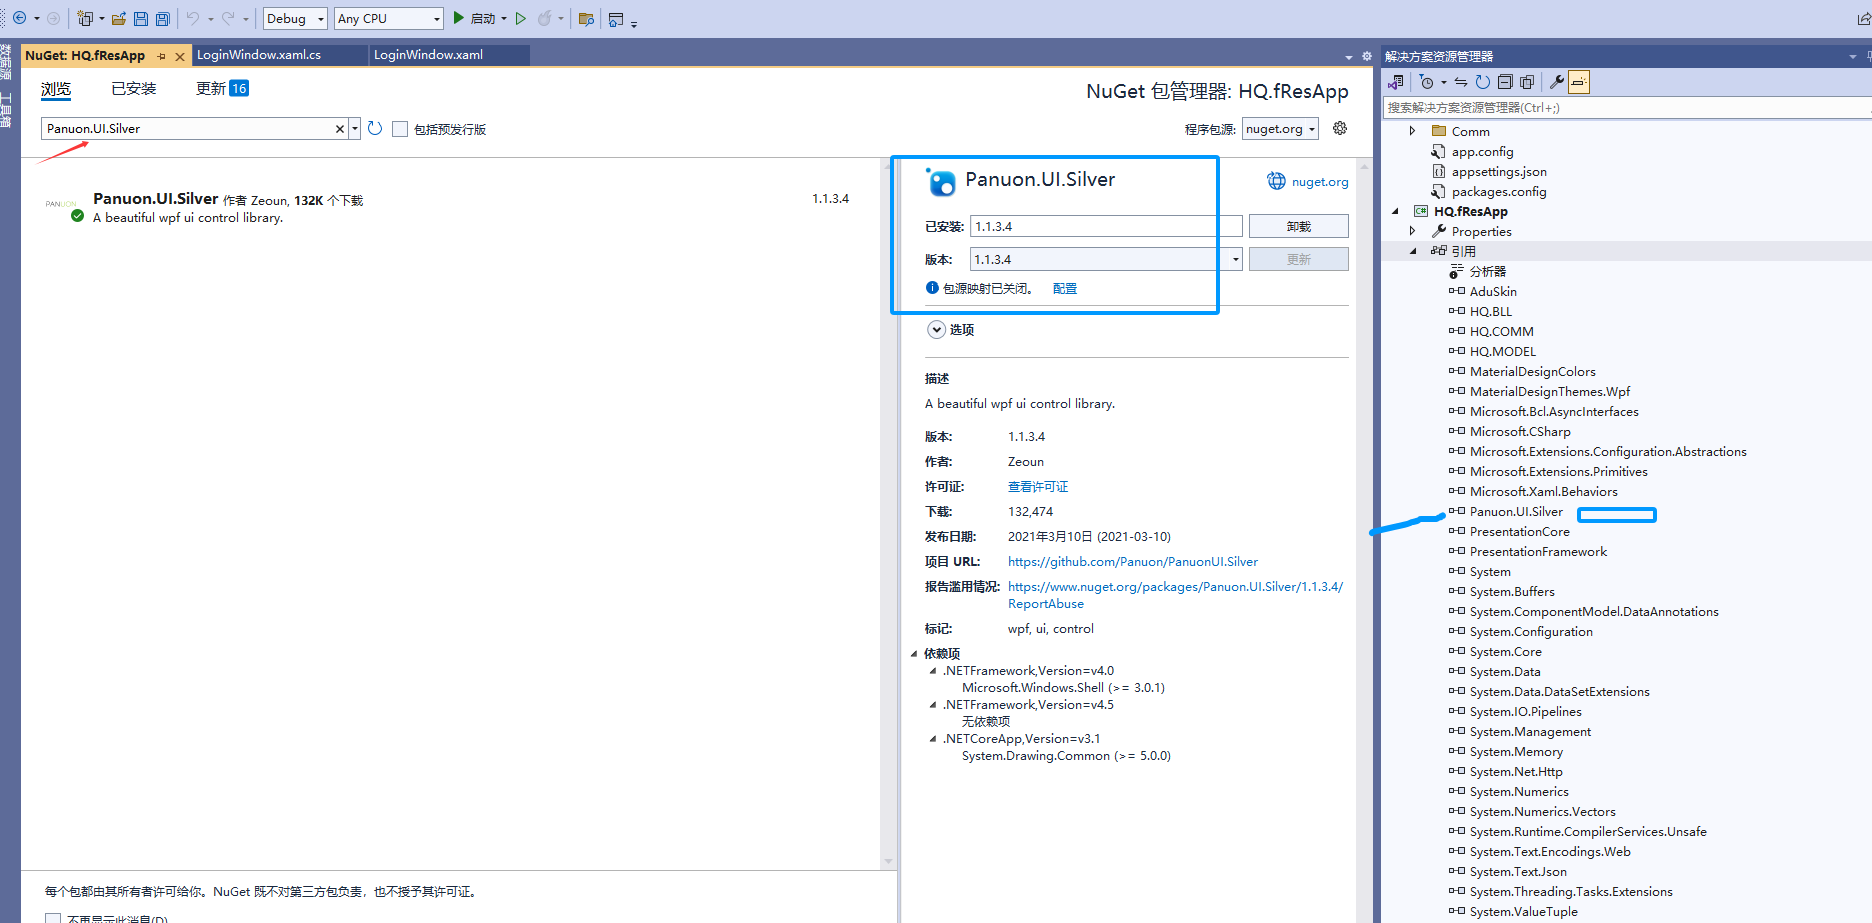
Task: Open the Debug configuration dropdown
Action: 295,18
